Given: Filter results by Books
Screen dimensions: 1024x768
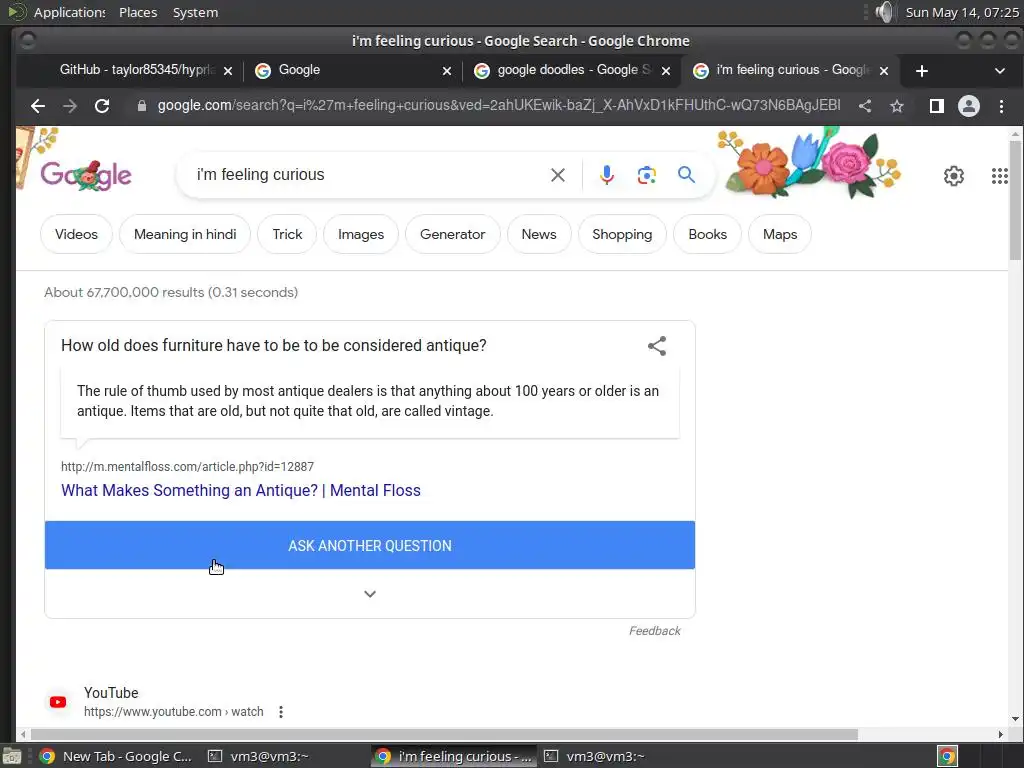Looking at the screenshot, I should coord(707,234).
